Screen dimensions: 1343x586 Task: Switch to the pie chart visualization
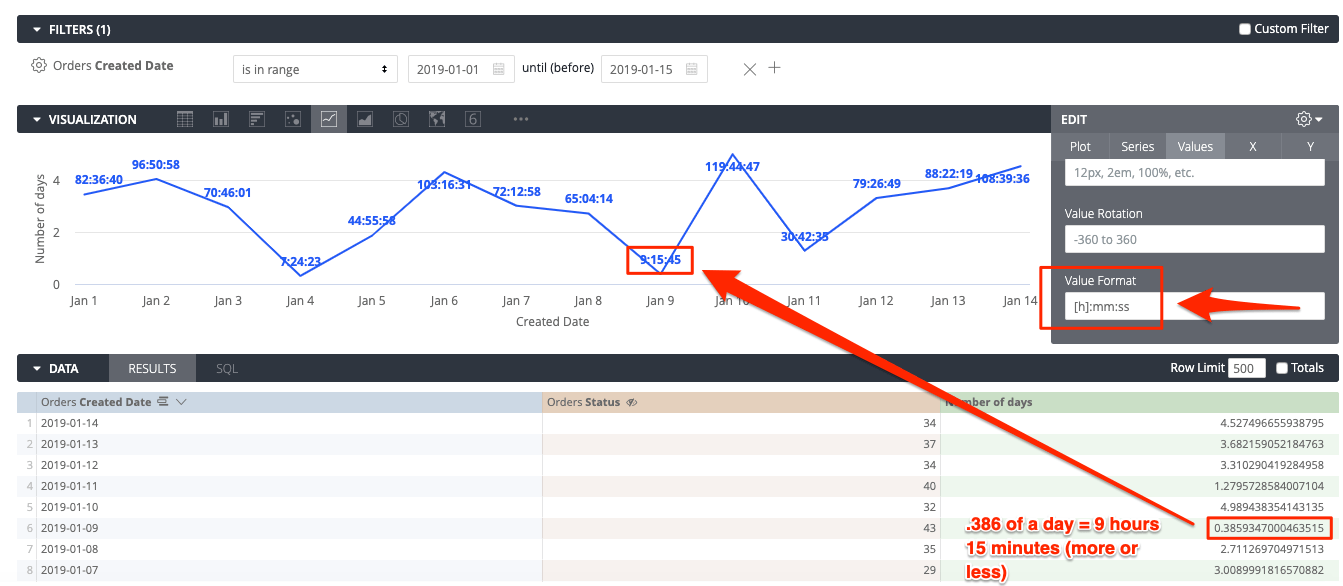[x=400, y=118]
